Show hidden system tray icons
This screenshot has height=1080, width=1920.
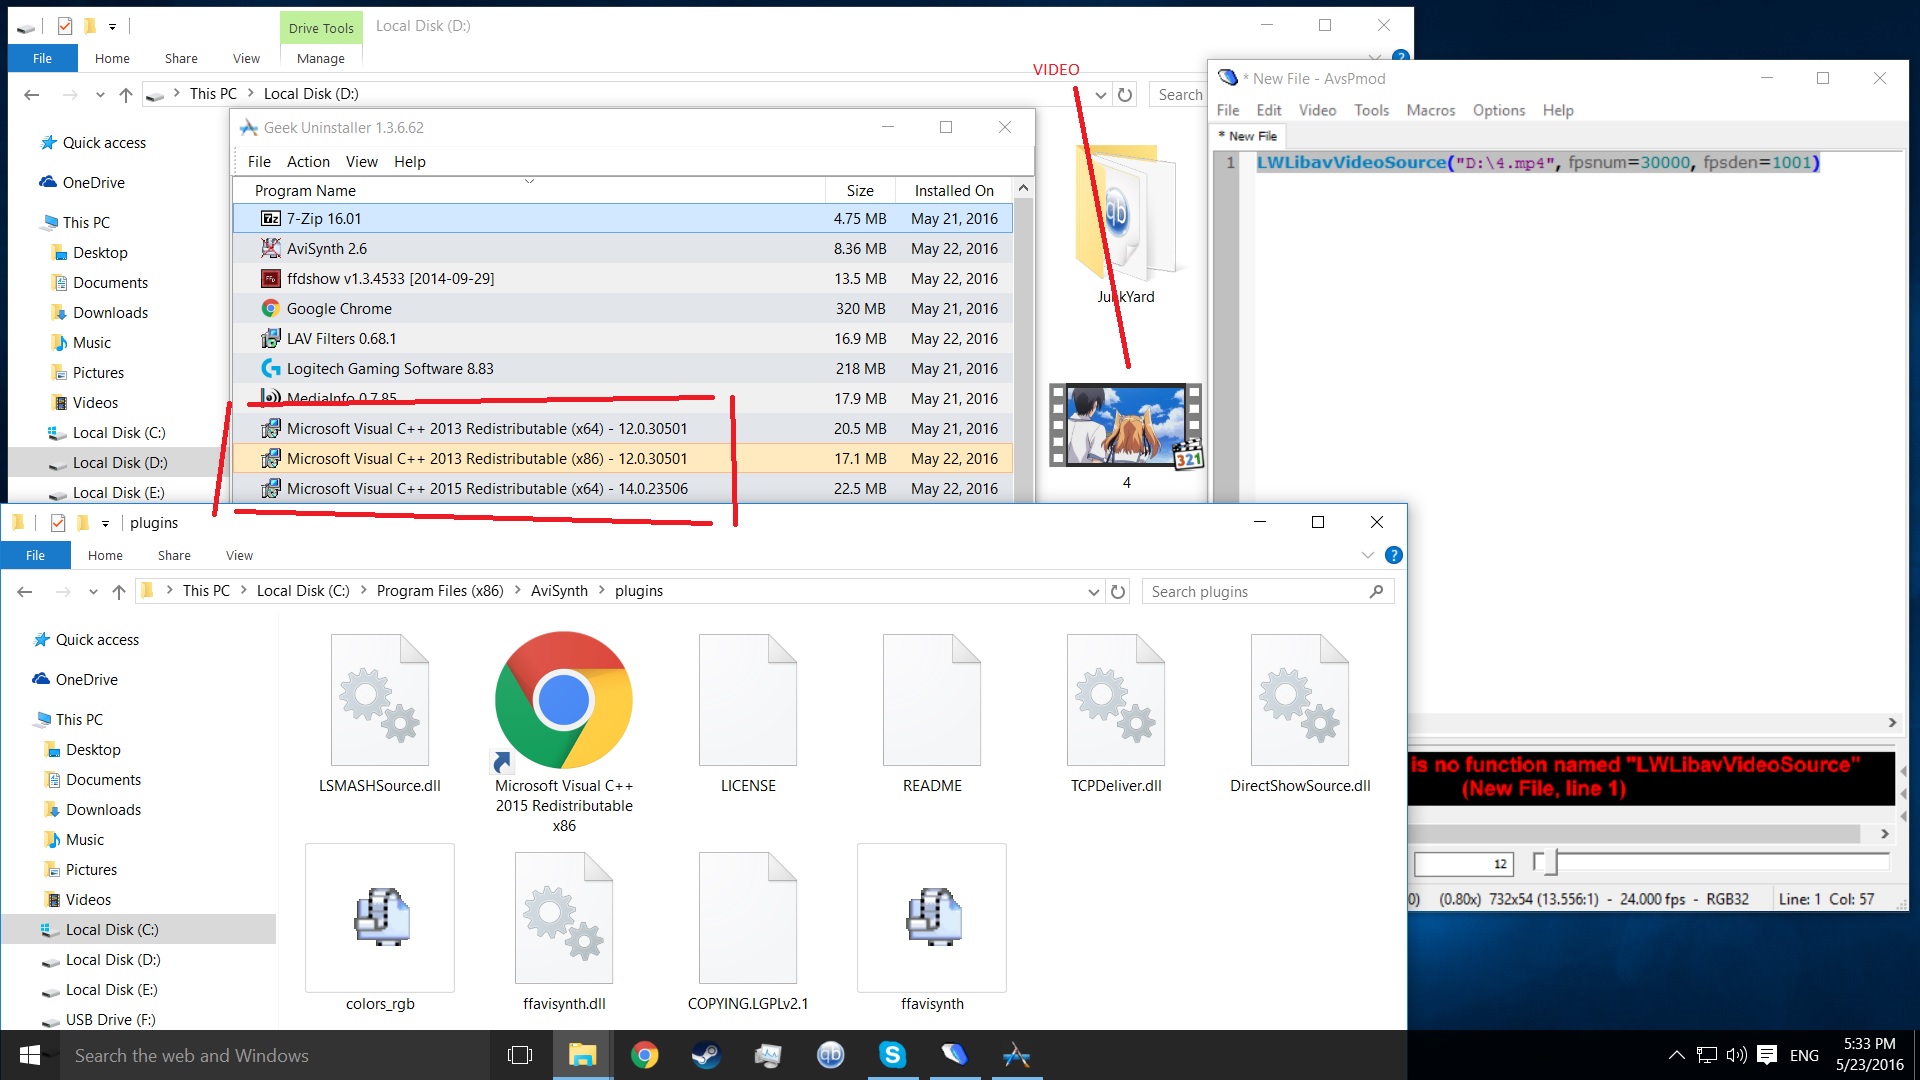click(x=1677, y=1055)
